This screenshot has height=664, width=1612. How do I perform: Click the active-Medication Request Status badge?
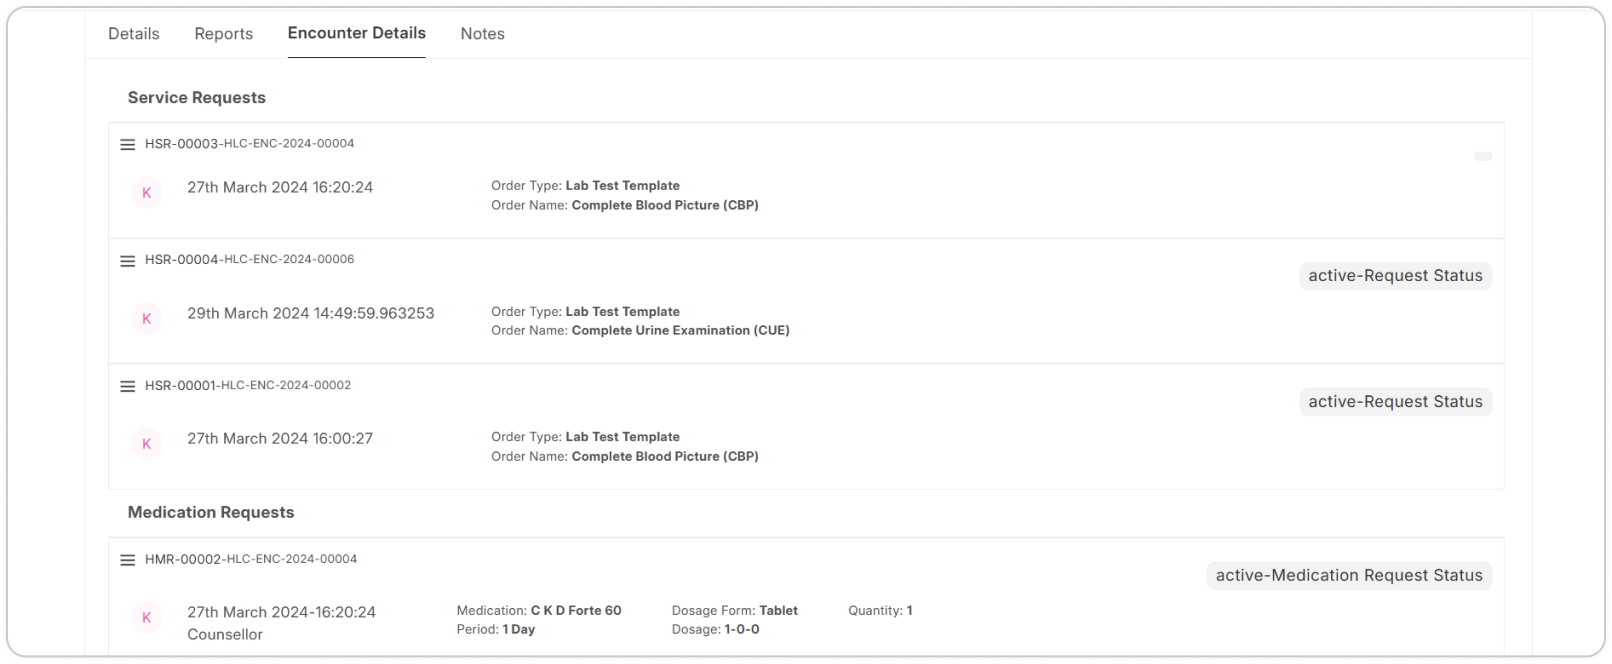1349,576
